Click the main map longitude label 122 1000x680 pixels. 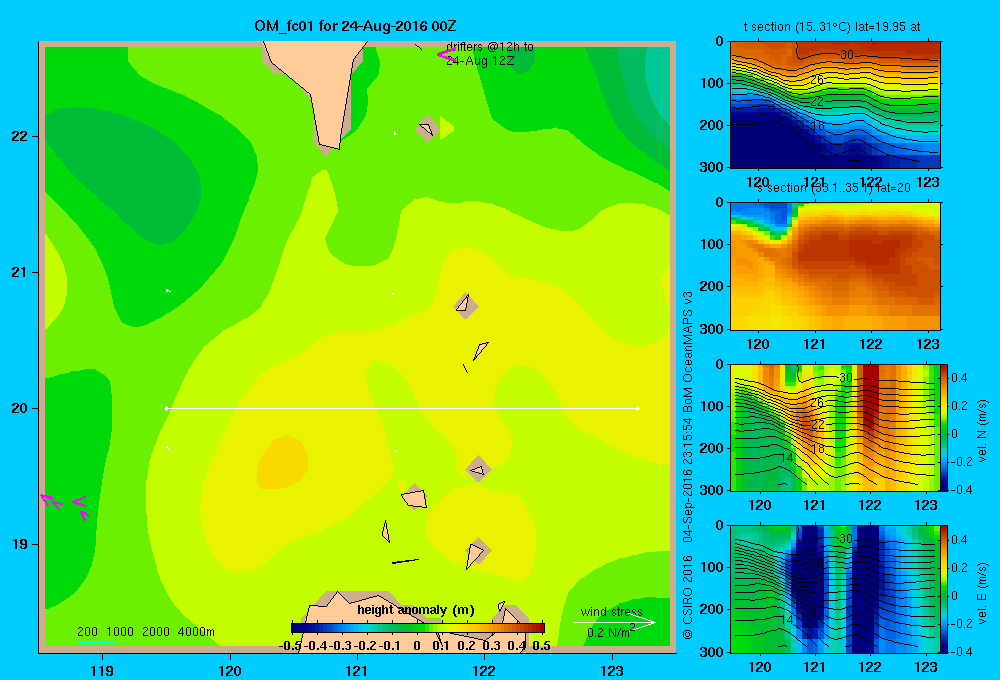tap(485, 670)
